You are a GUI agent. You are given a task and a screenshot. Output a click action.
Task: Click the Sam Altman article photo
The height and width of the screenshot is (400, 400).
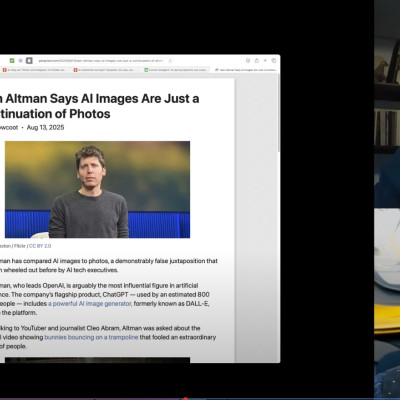pos(97,189)
